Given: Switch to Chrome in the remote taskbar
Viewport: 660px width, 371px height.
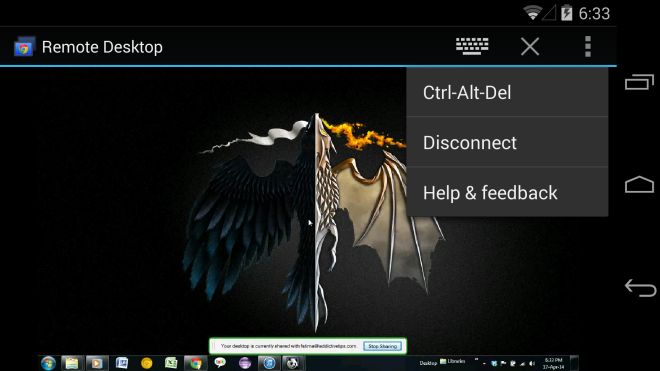Looking at the screenshot, I should tap(195, 363).
